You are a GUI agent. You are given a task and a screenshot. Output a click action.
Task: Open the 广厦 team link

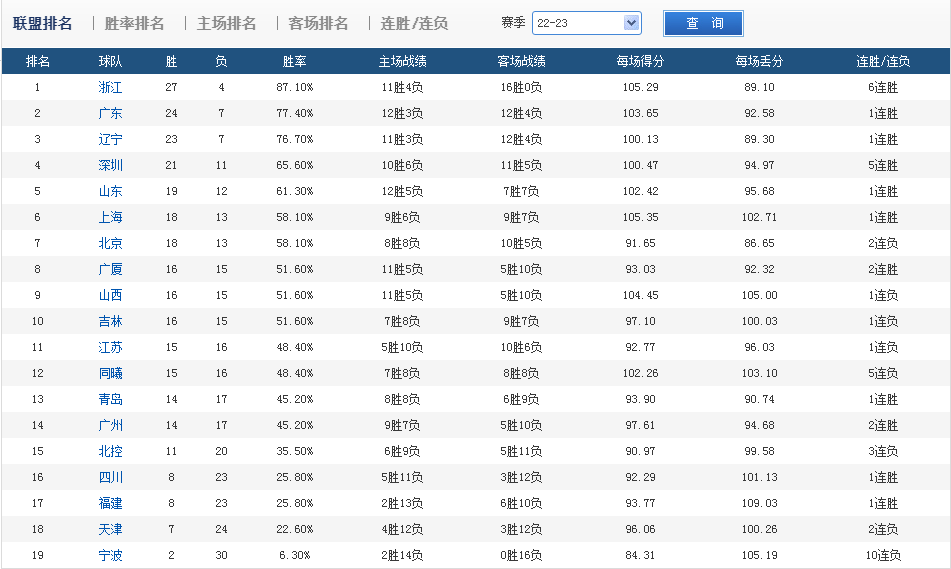tap(110, 269)
